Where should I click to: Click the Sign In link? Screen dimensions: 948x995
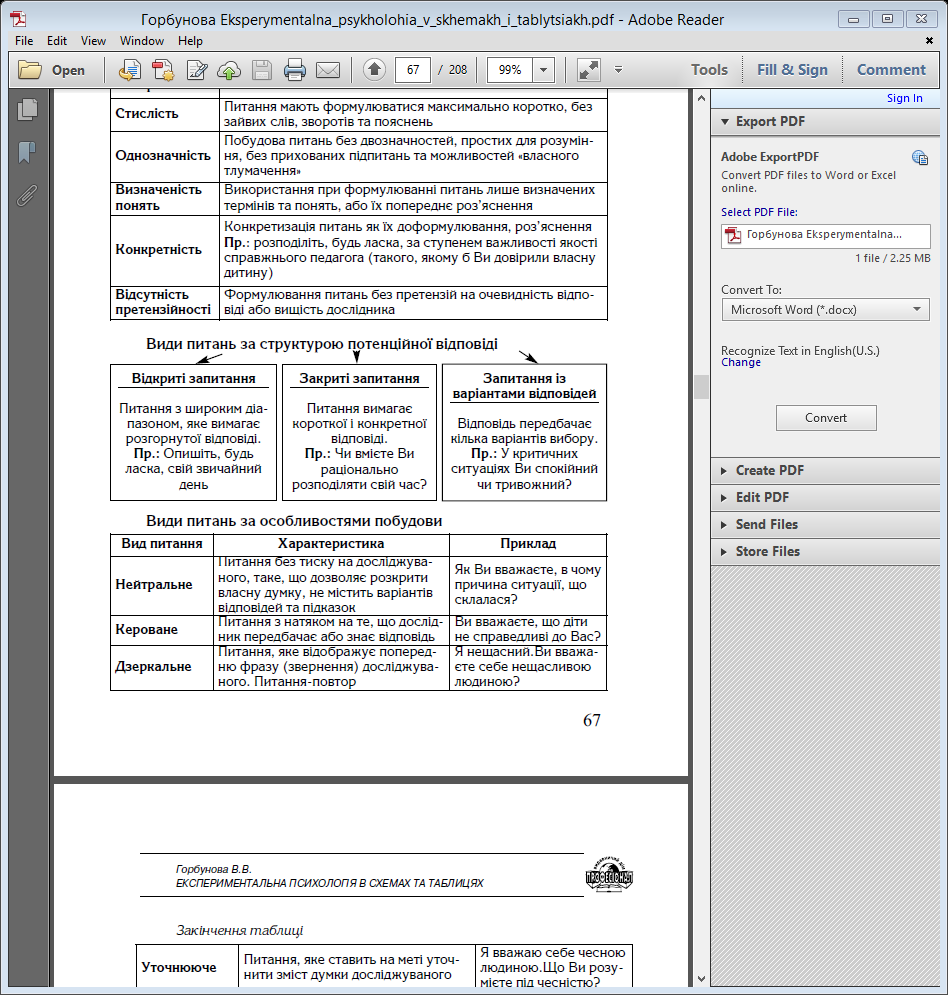pos(904,98)
